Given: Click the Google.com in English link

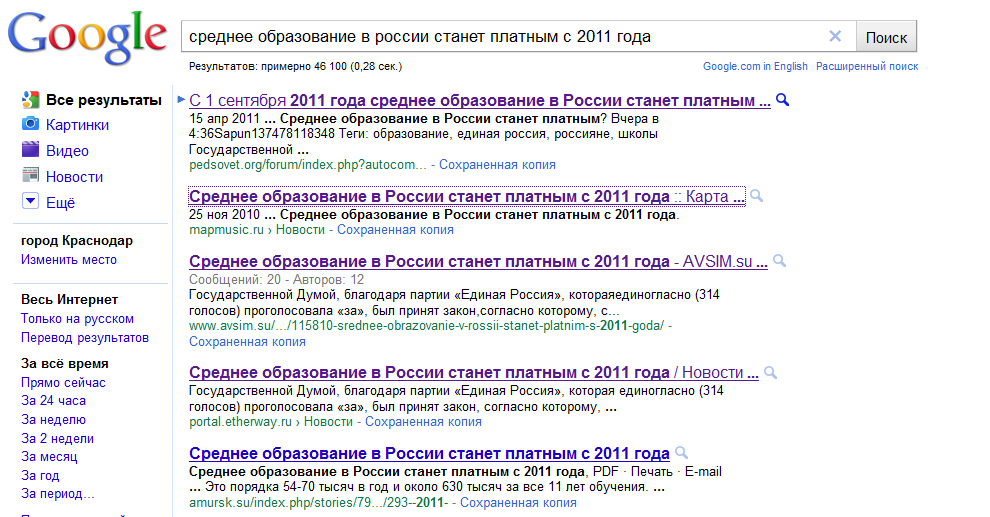Looking at the screenshot, I should (x=755, y=67).
